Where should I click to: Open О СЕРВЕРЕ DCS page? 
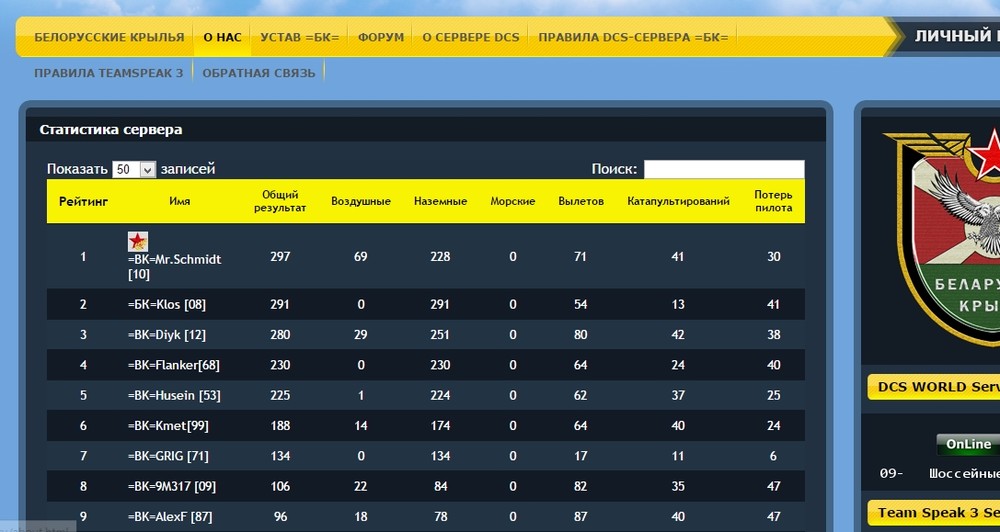click(x=471, y=37)
